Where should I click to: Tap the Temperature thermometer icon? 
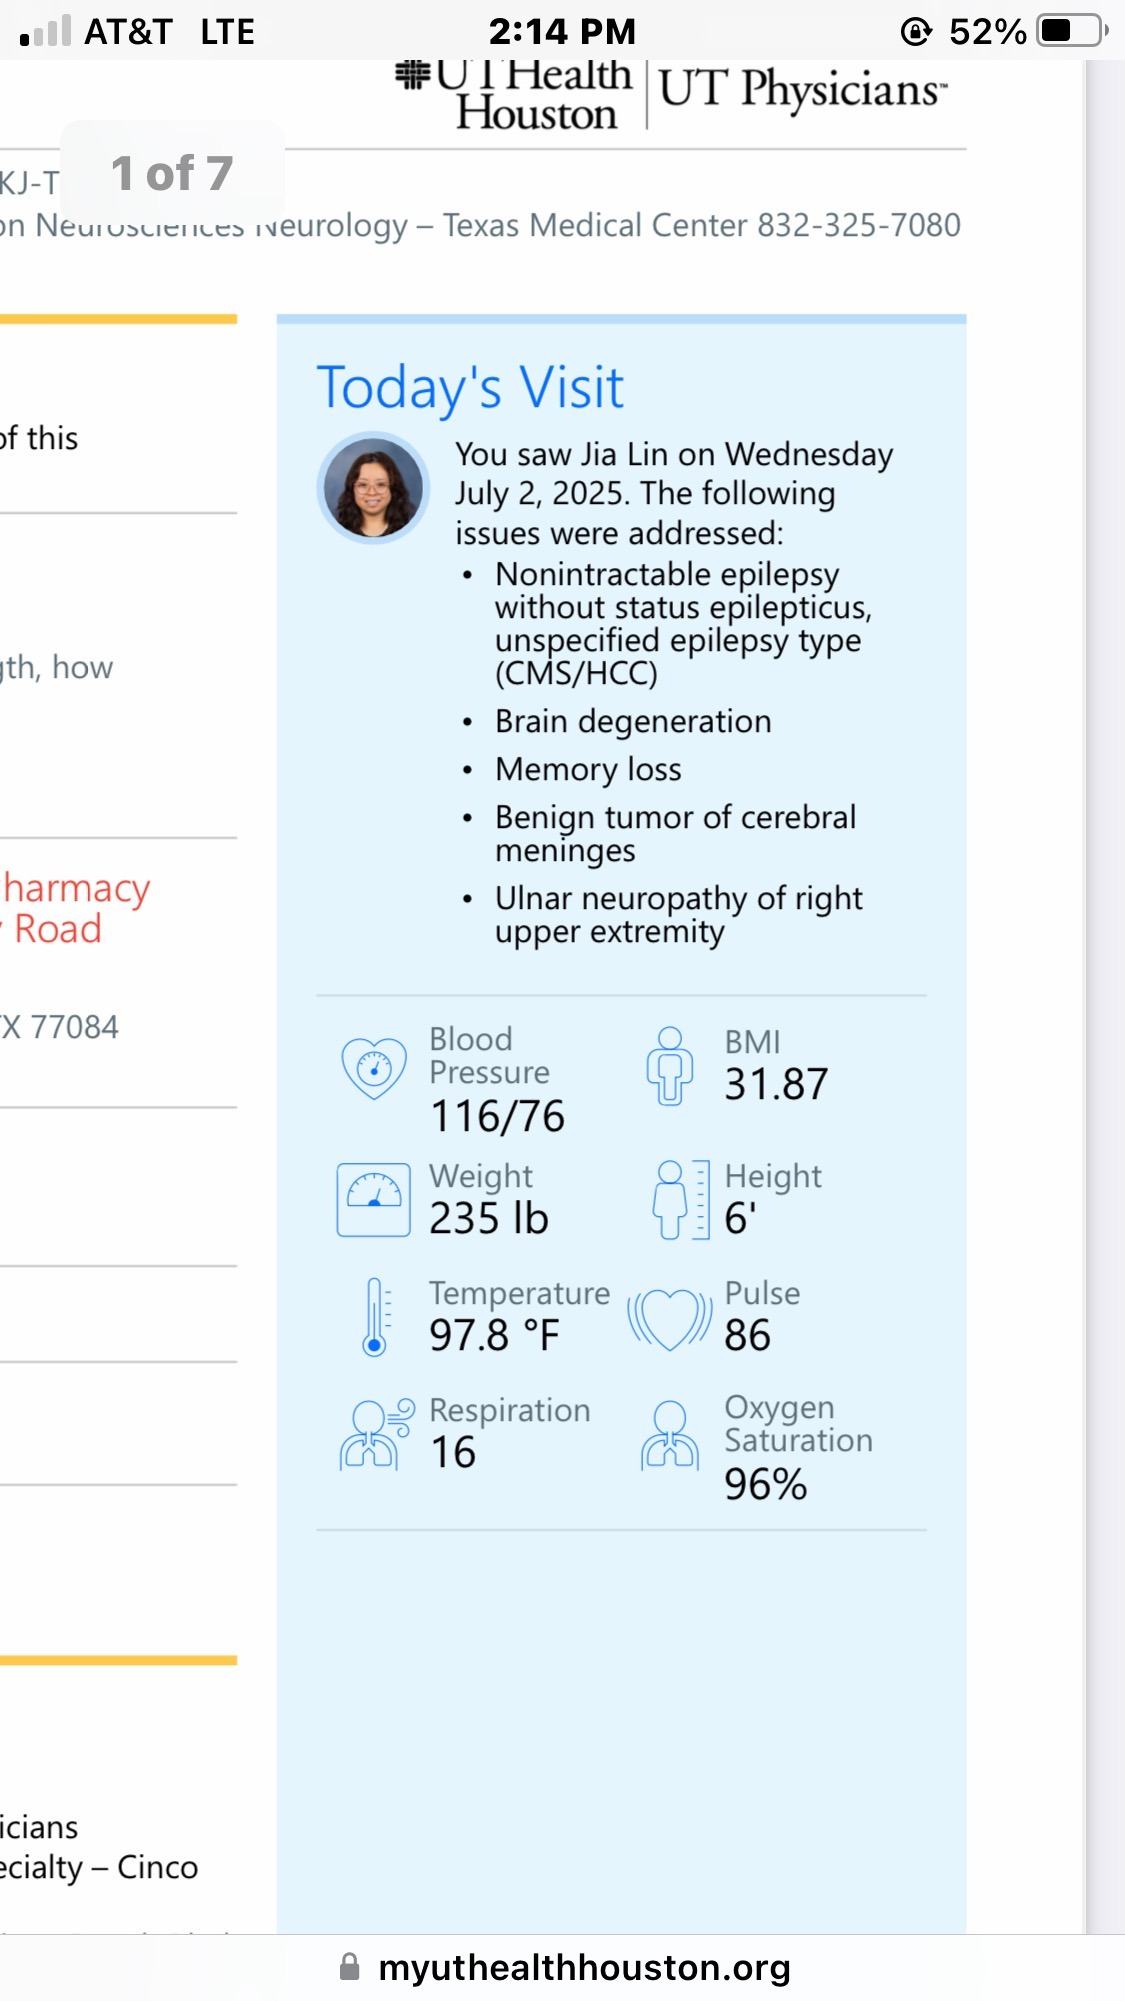[375, 1316]
